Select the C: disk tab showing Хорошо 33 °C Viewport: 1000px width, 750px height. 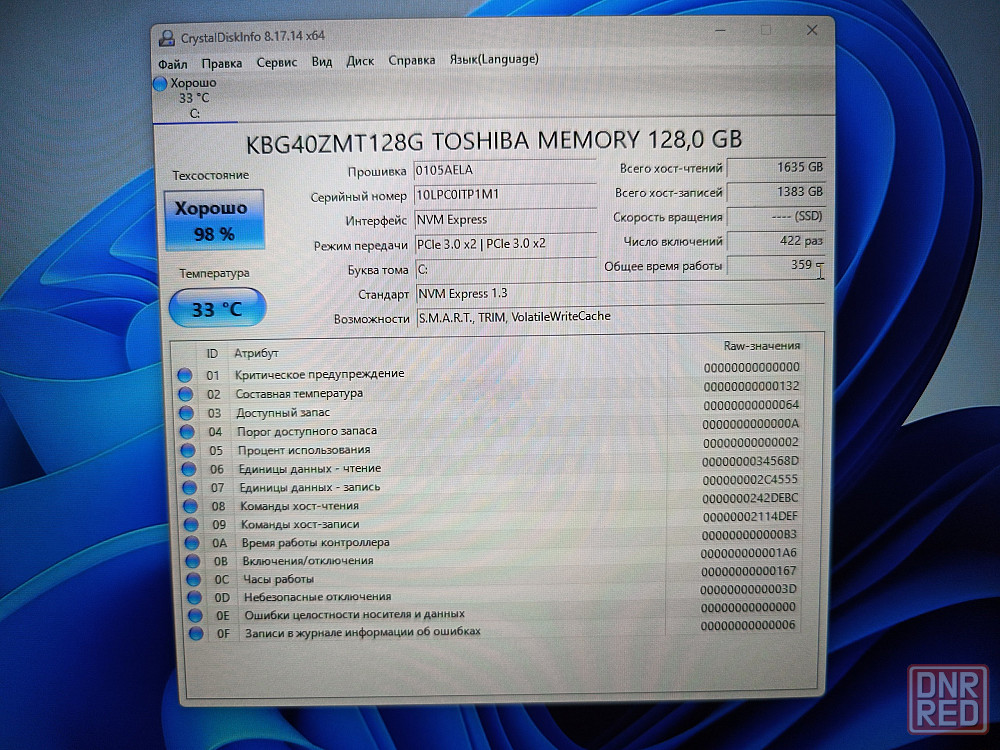(x=194, y=98)
